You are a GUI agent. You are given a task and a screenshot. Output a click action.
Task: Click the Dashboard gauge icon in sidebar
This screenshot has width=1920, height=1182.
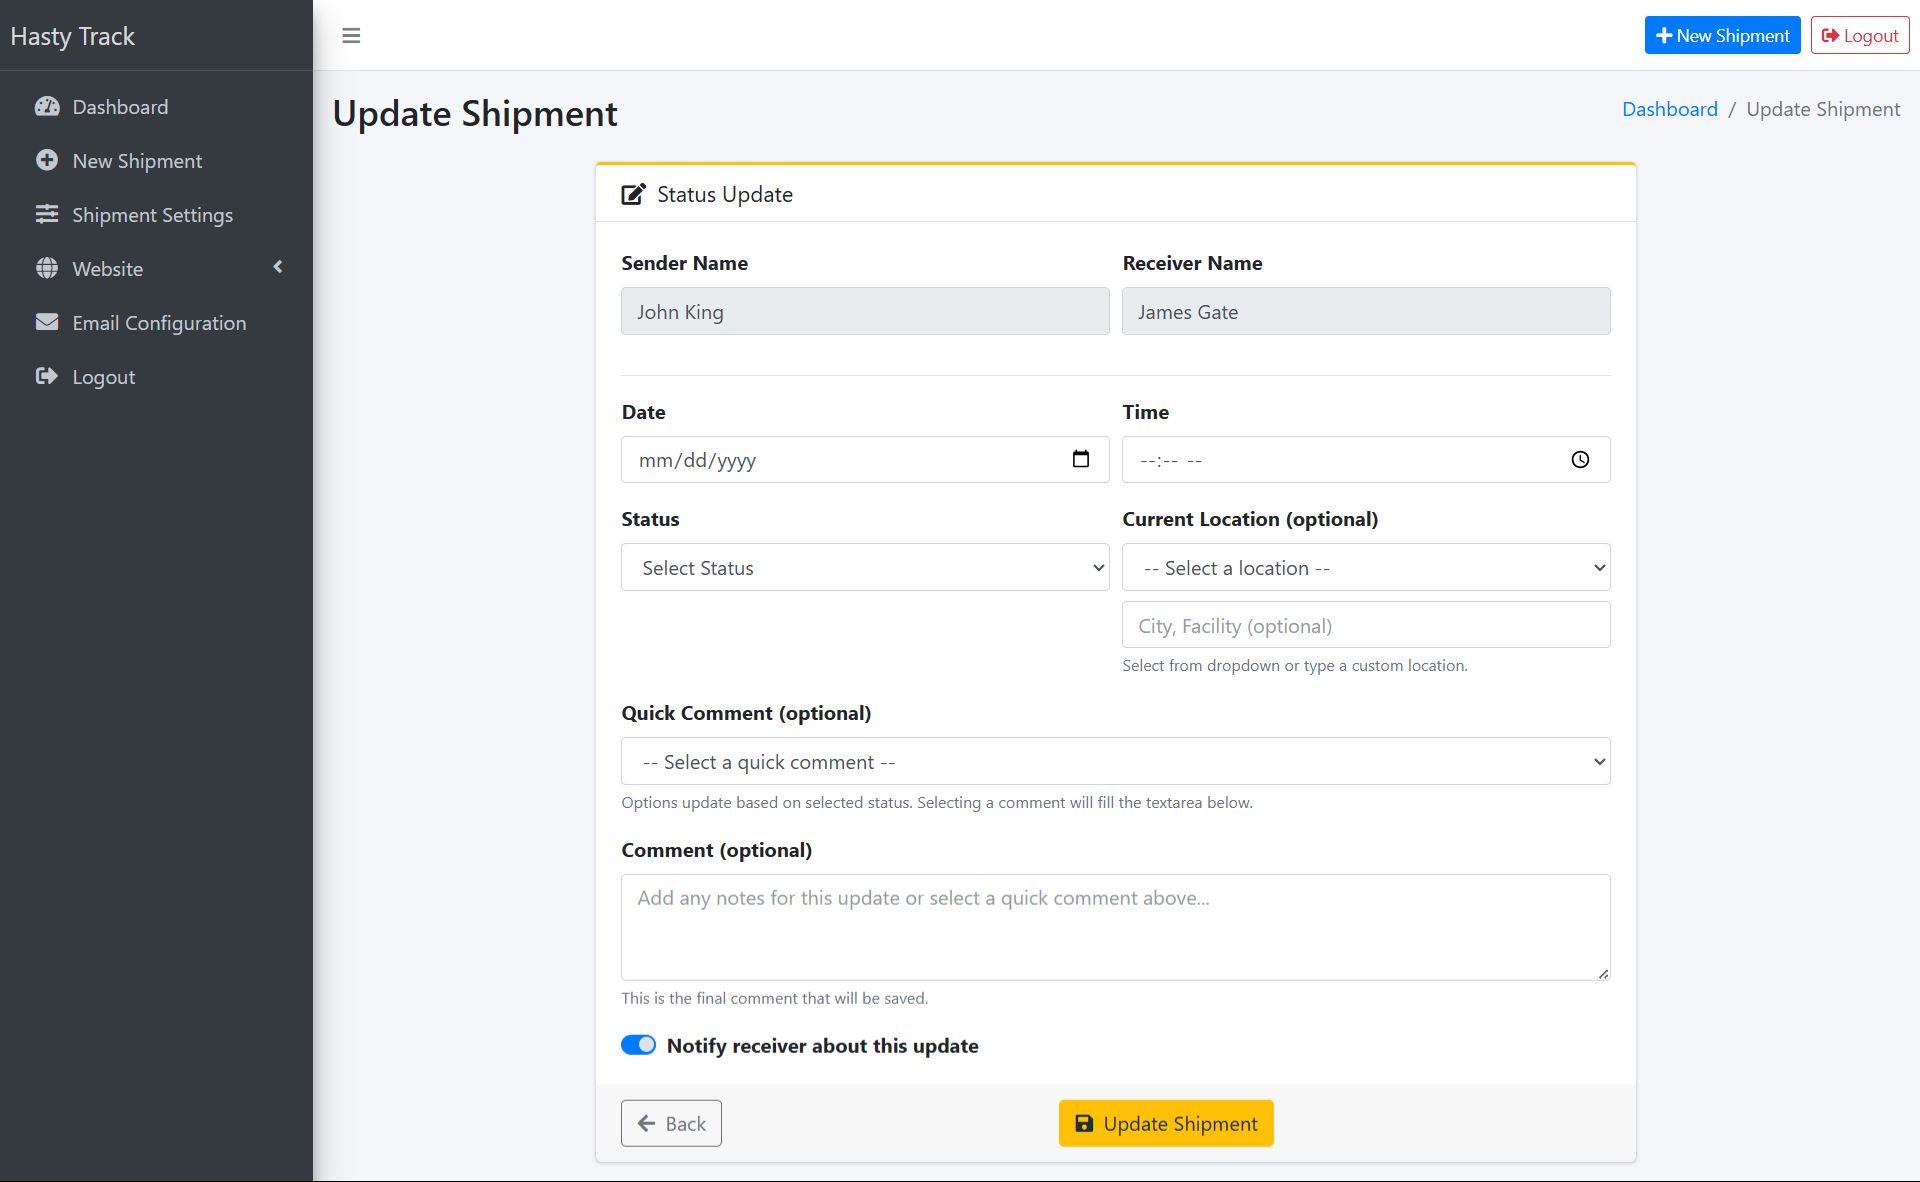coord(47,107)
